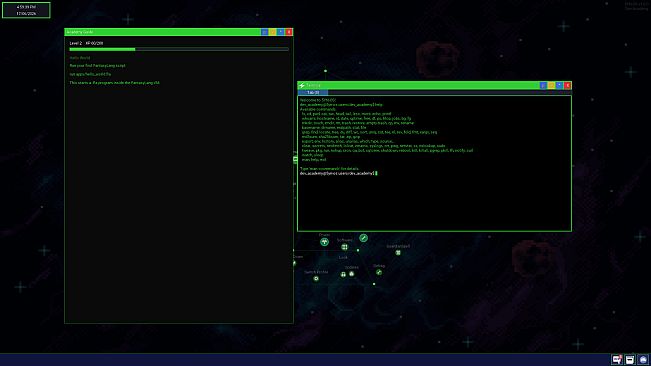Select the Switch Printer node icon
This screenshot has height=366, width=651.
(x=316, y=278)
